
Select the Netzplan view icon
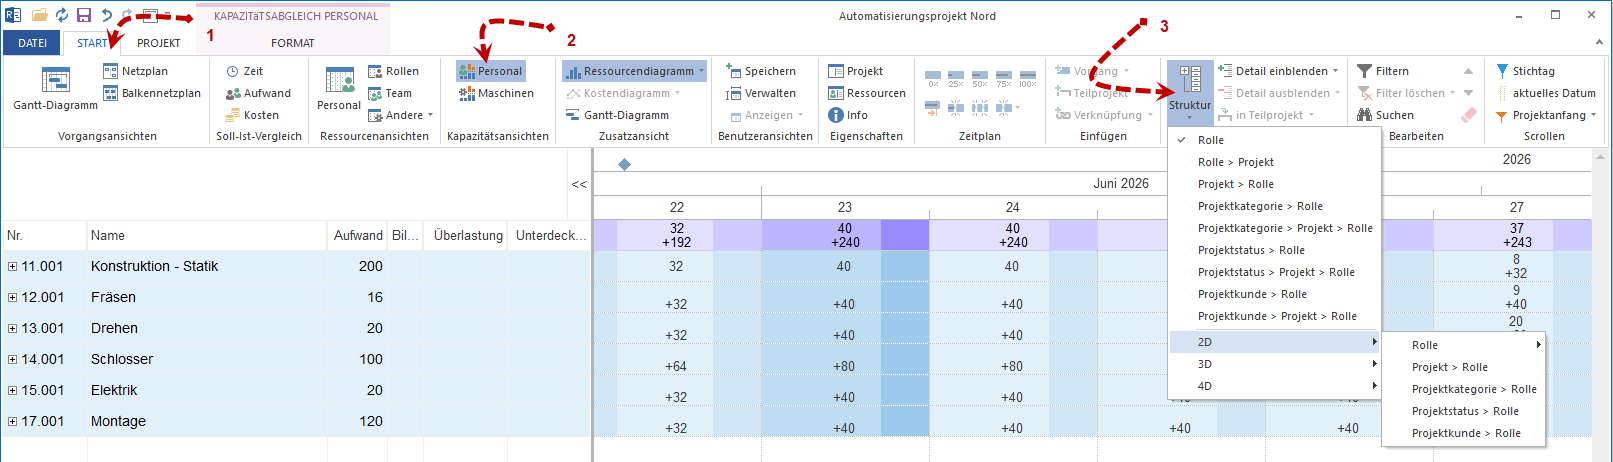(x=111, y=71)
